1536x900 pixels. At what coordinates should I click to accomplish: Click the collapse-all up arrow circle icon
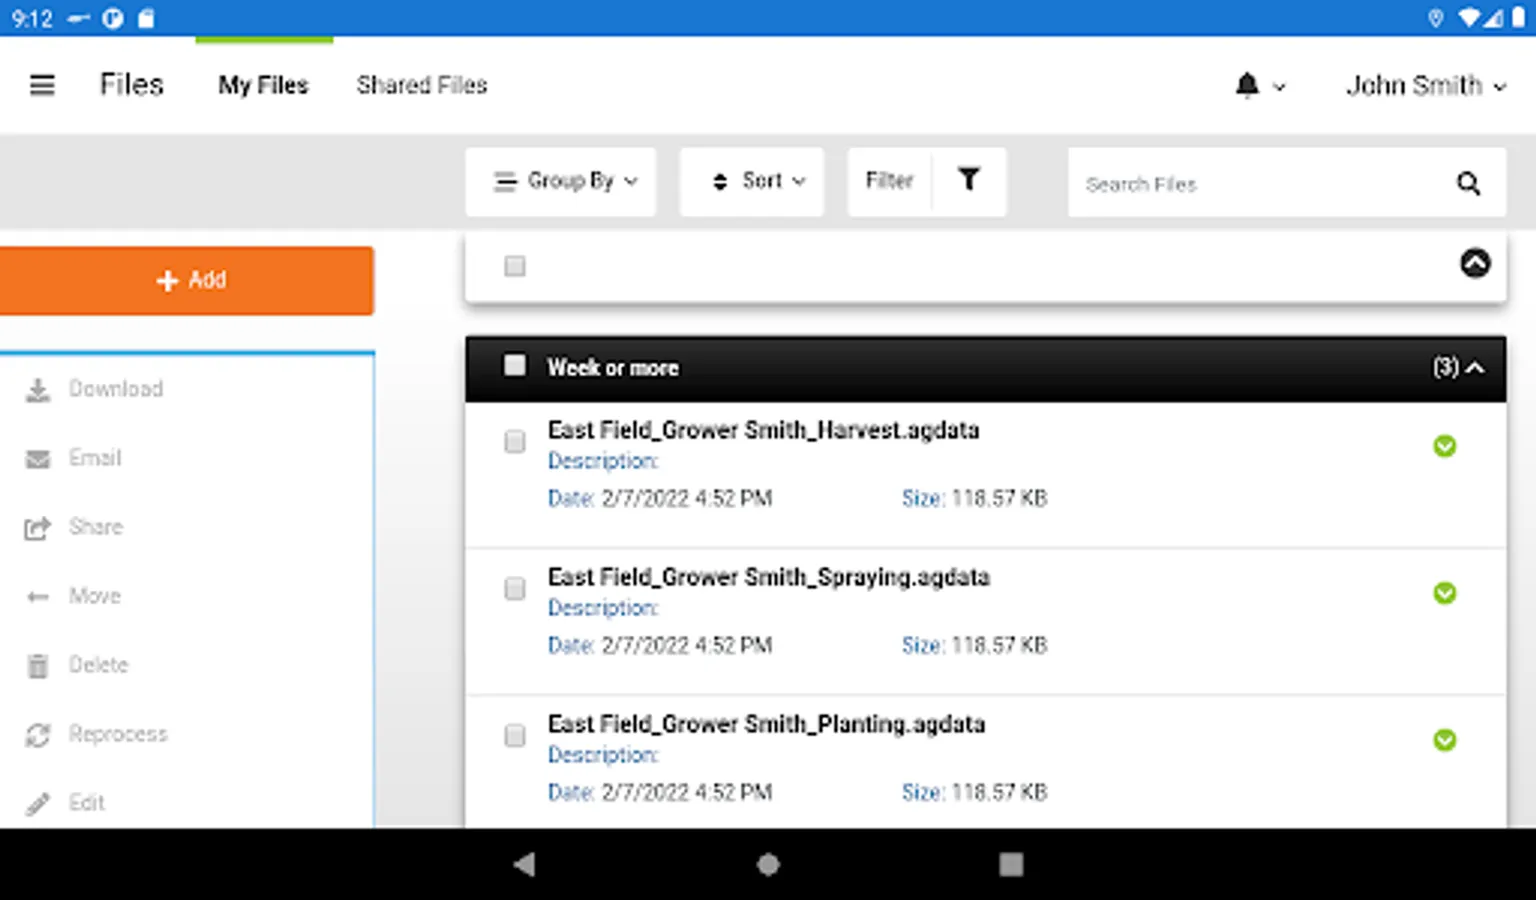1475,264
